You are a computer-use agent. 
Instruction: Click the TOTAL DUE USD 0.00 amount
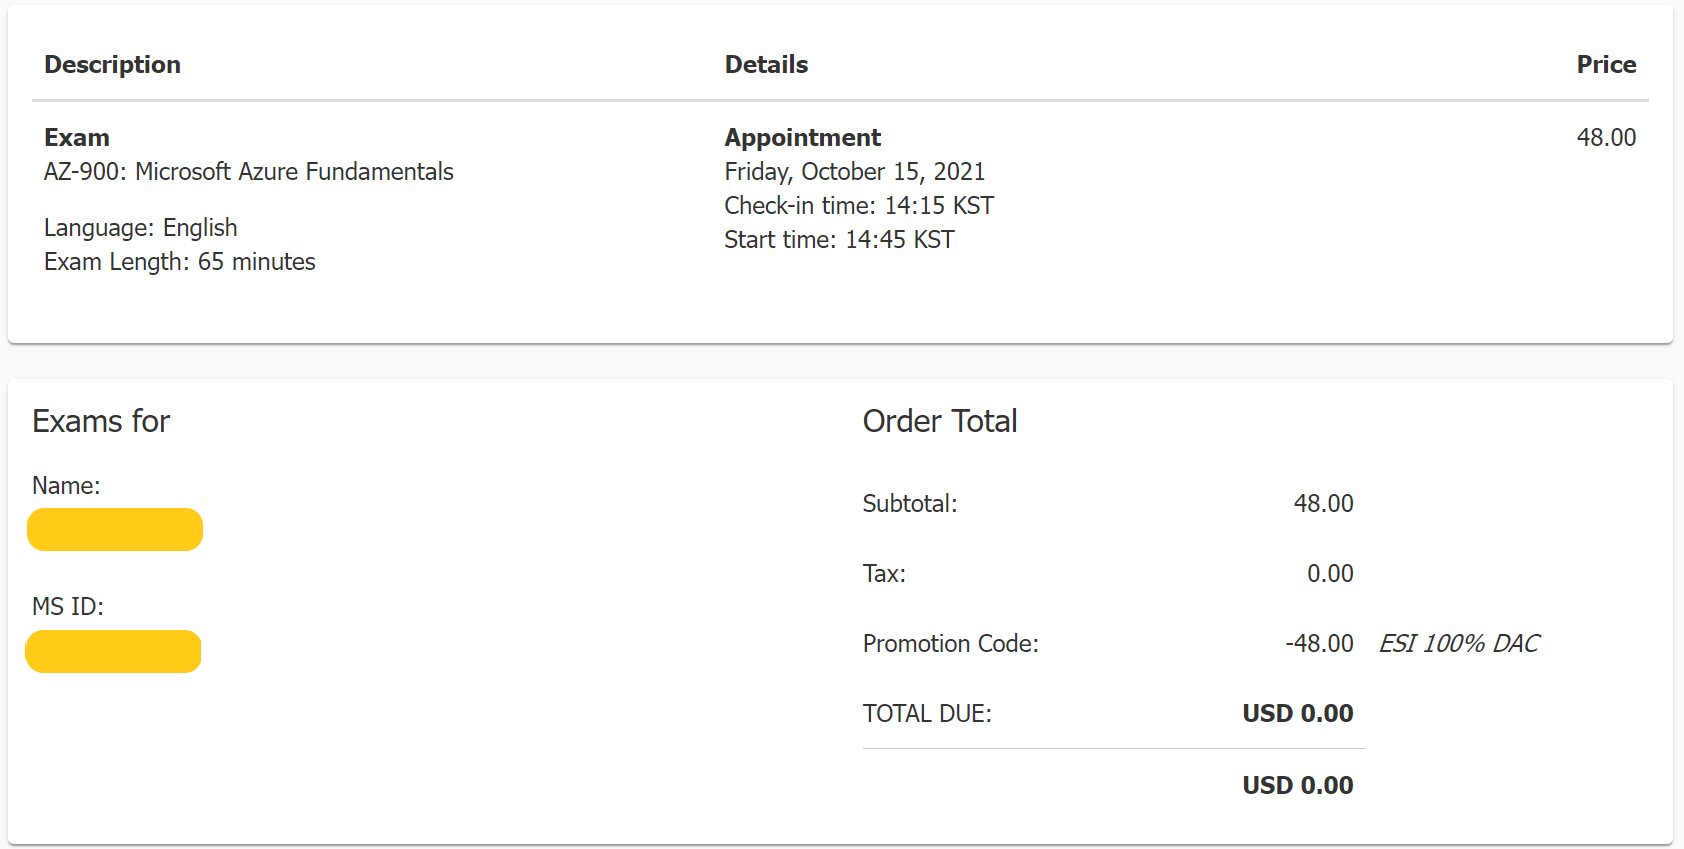[x=1297, y=714]
